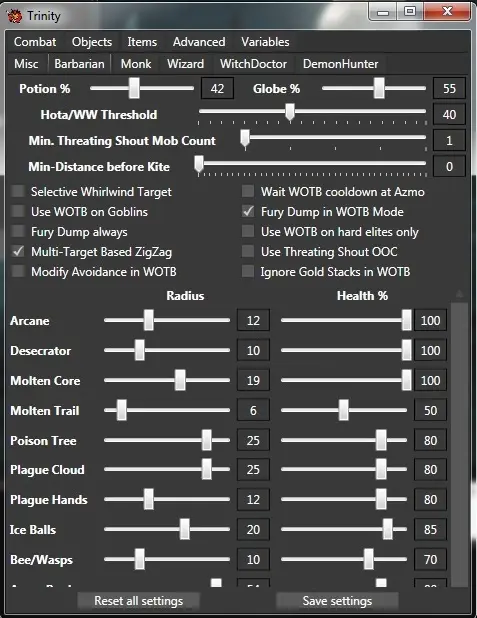Enable Use WOTB on Goblins

click(18, 212)
